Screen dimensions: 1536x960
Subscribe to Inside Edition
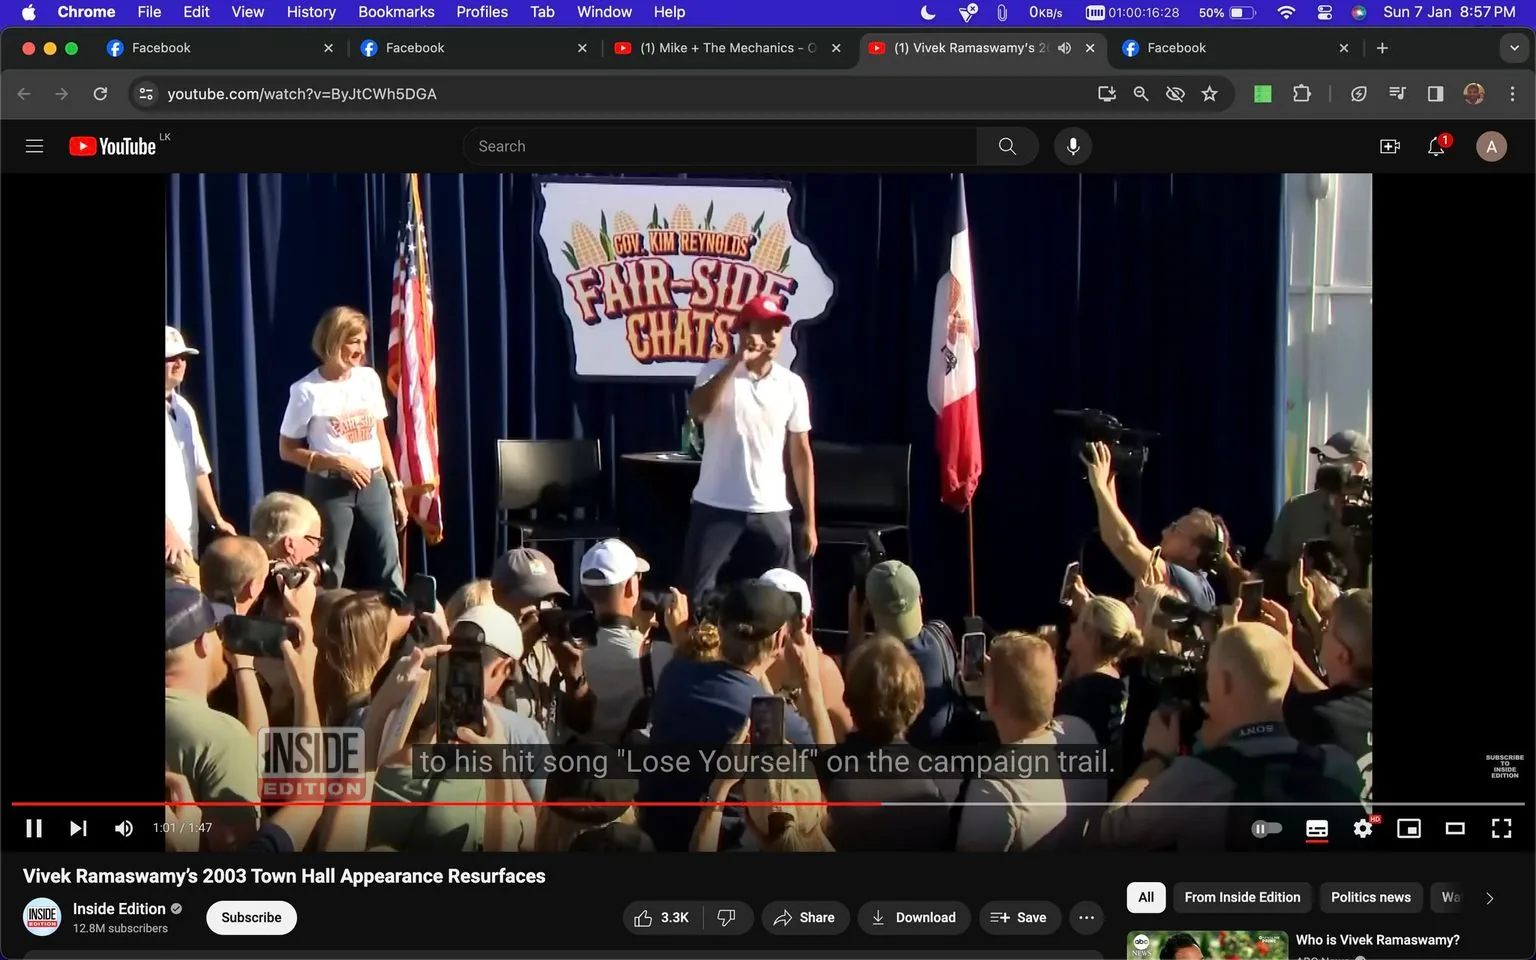pos(250,917)
